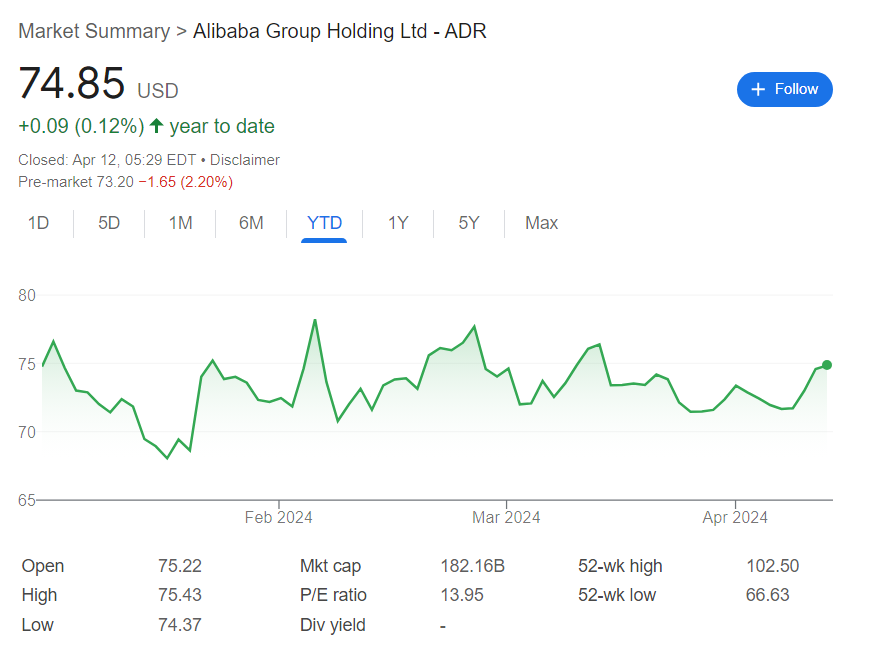Click the Apr 2024 axis label

(x=735, y=517)
